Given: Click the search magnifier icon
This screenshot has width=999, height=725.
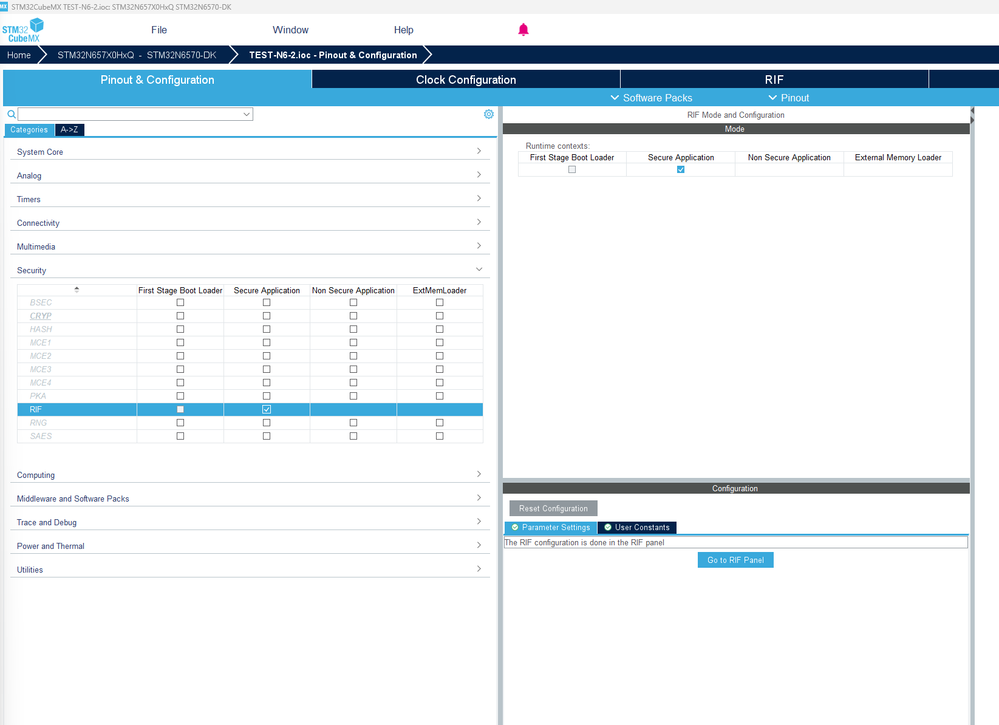Looking at the screenshot, I should point(11,114).
